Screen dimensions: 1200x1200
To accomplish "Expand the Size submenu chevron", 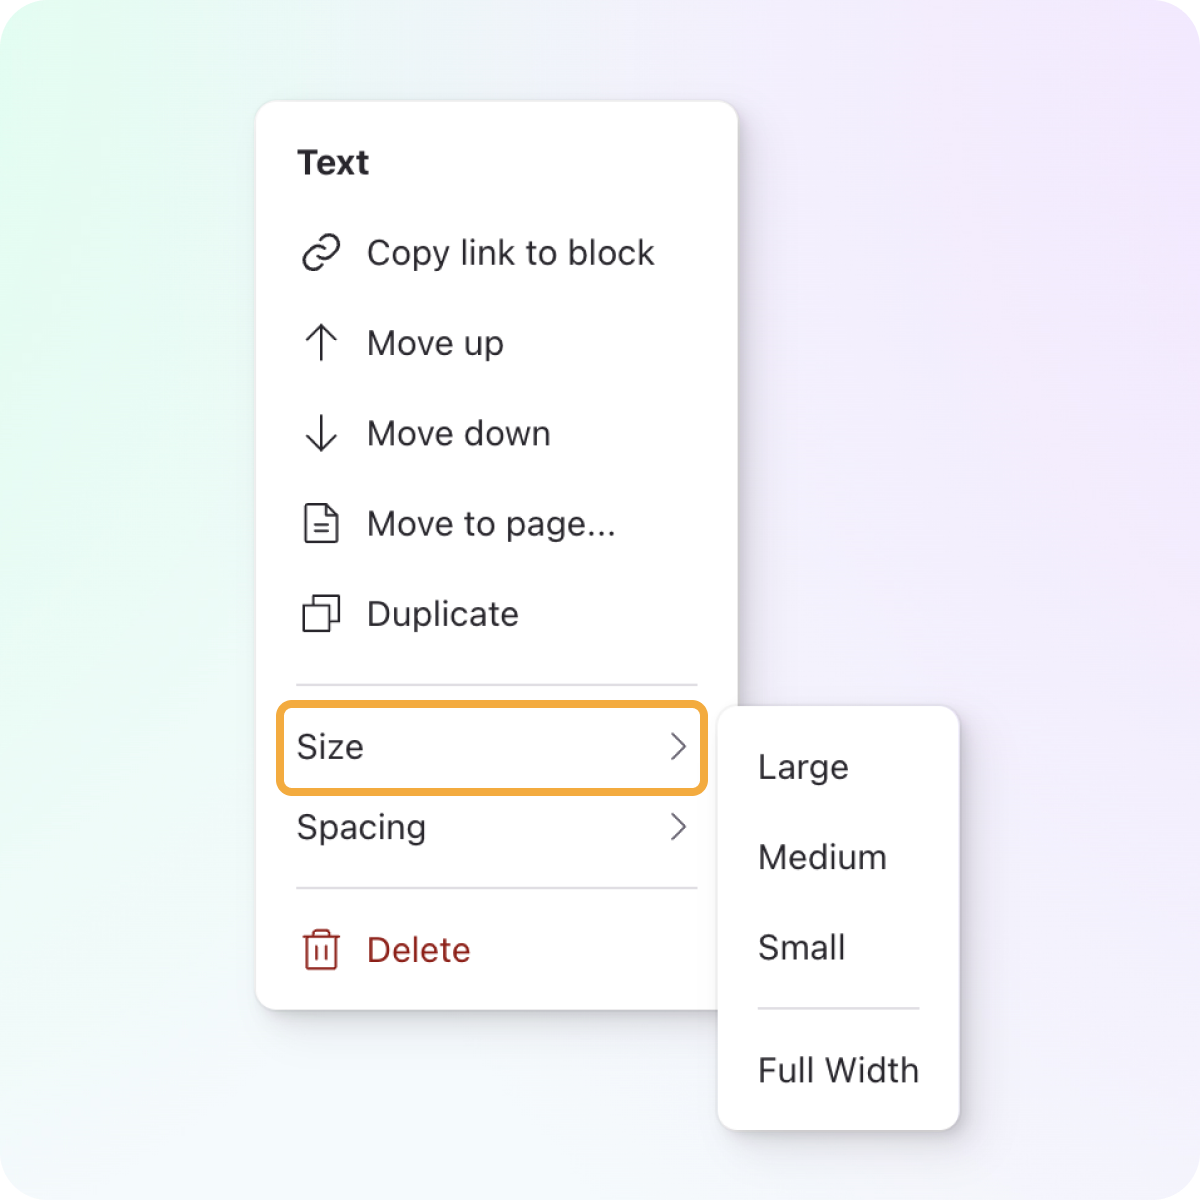I will tap(678, 747).
